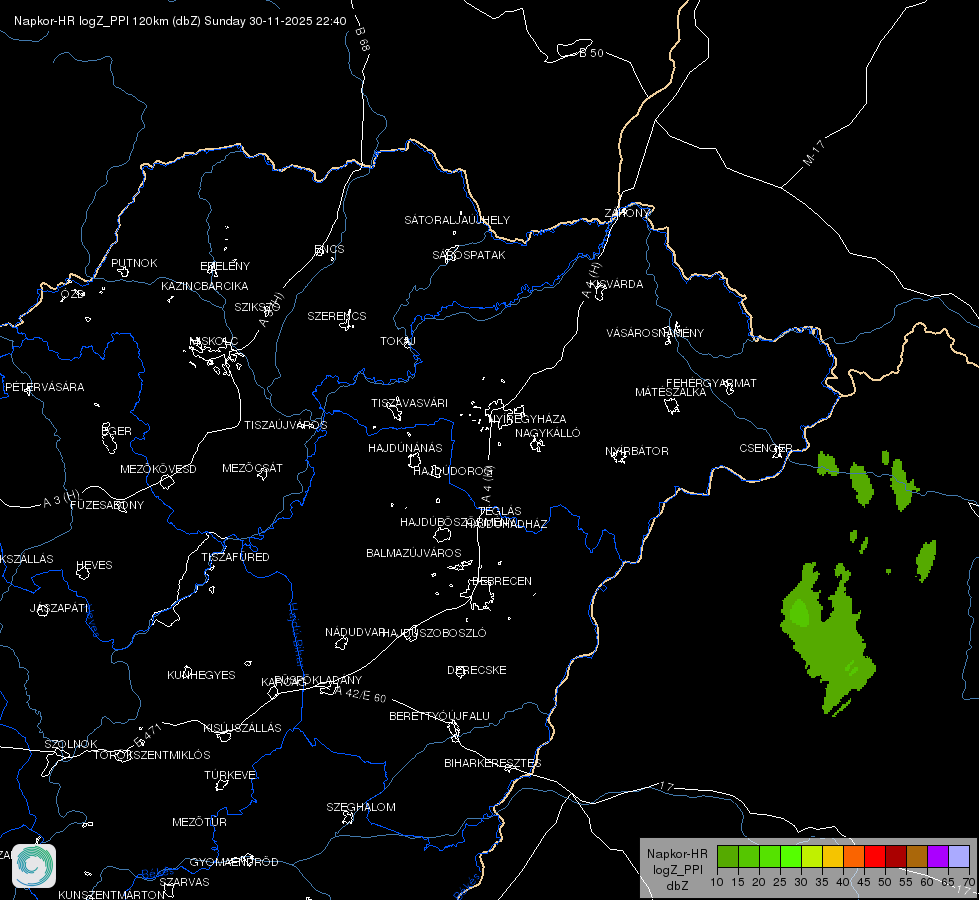Click the EGER city label
Image resolution: width=979 pixels, height=900 pixels.
pyautogui.click(x=117, y=431)
